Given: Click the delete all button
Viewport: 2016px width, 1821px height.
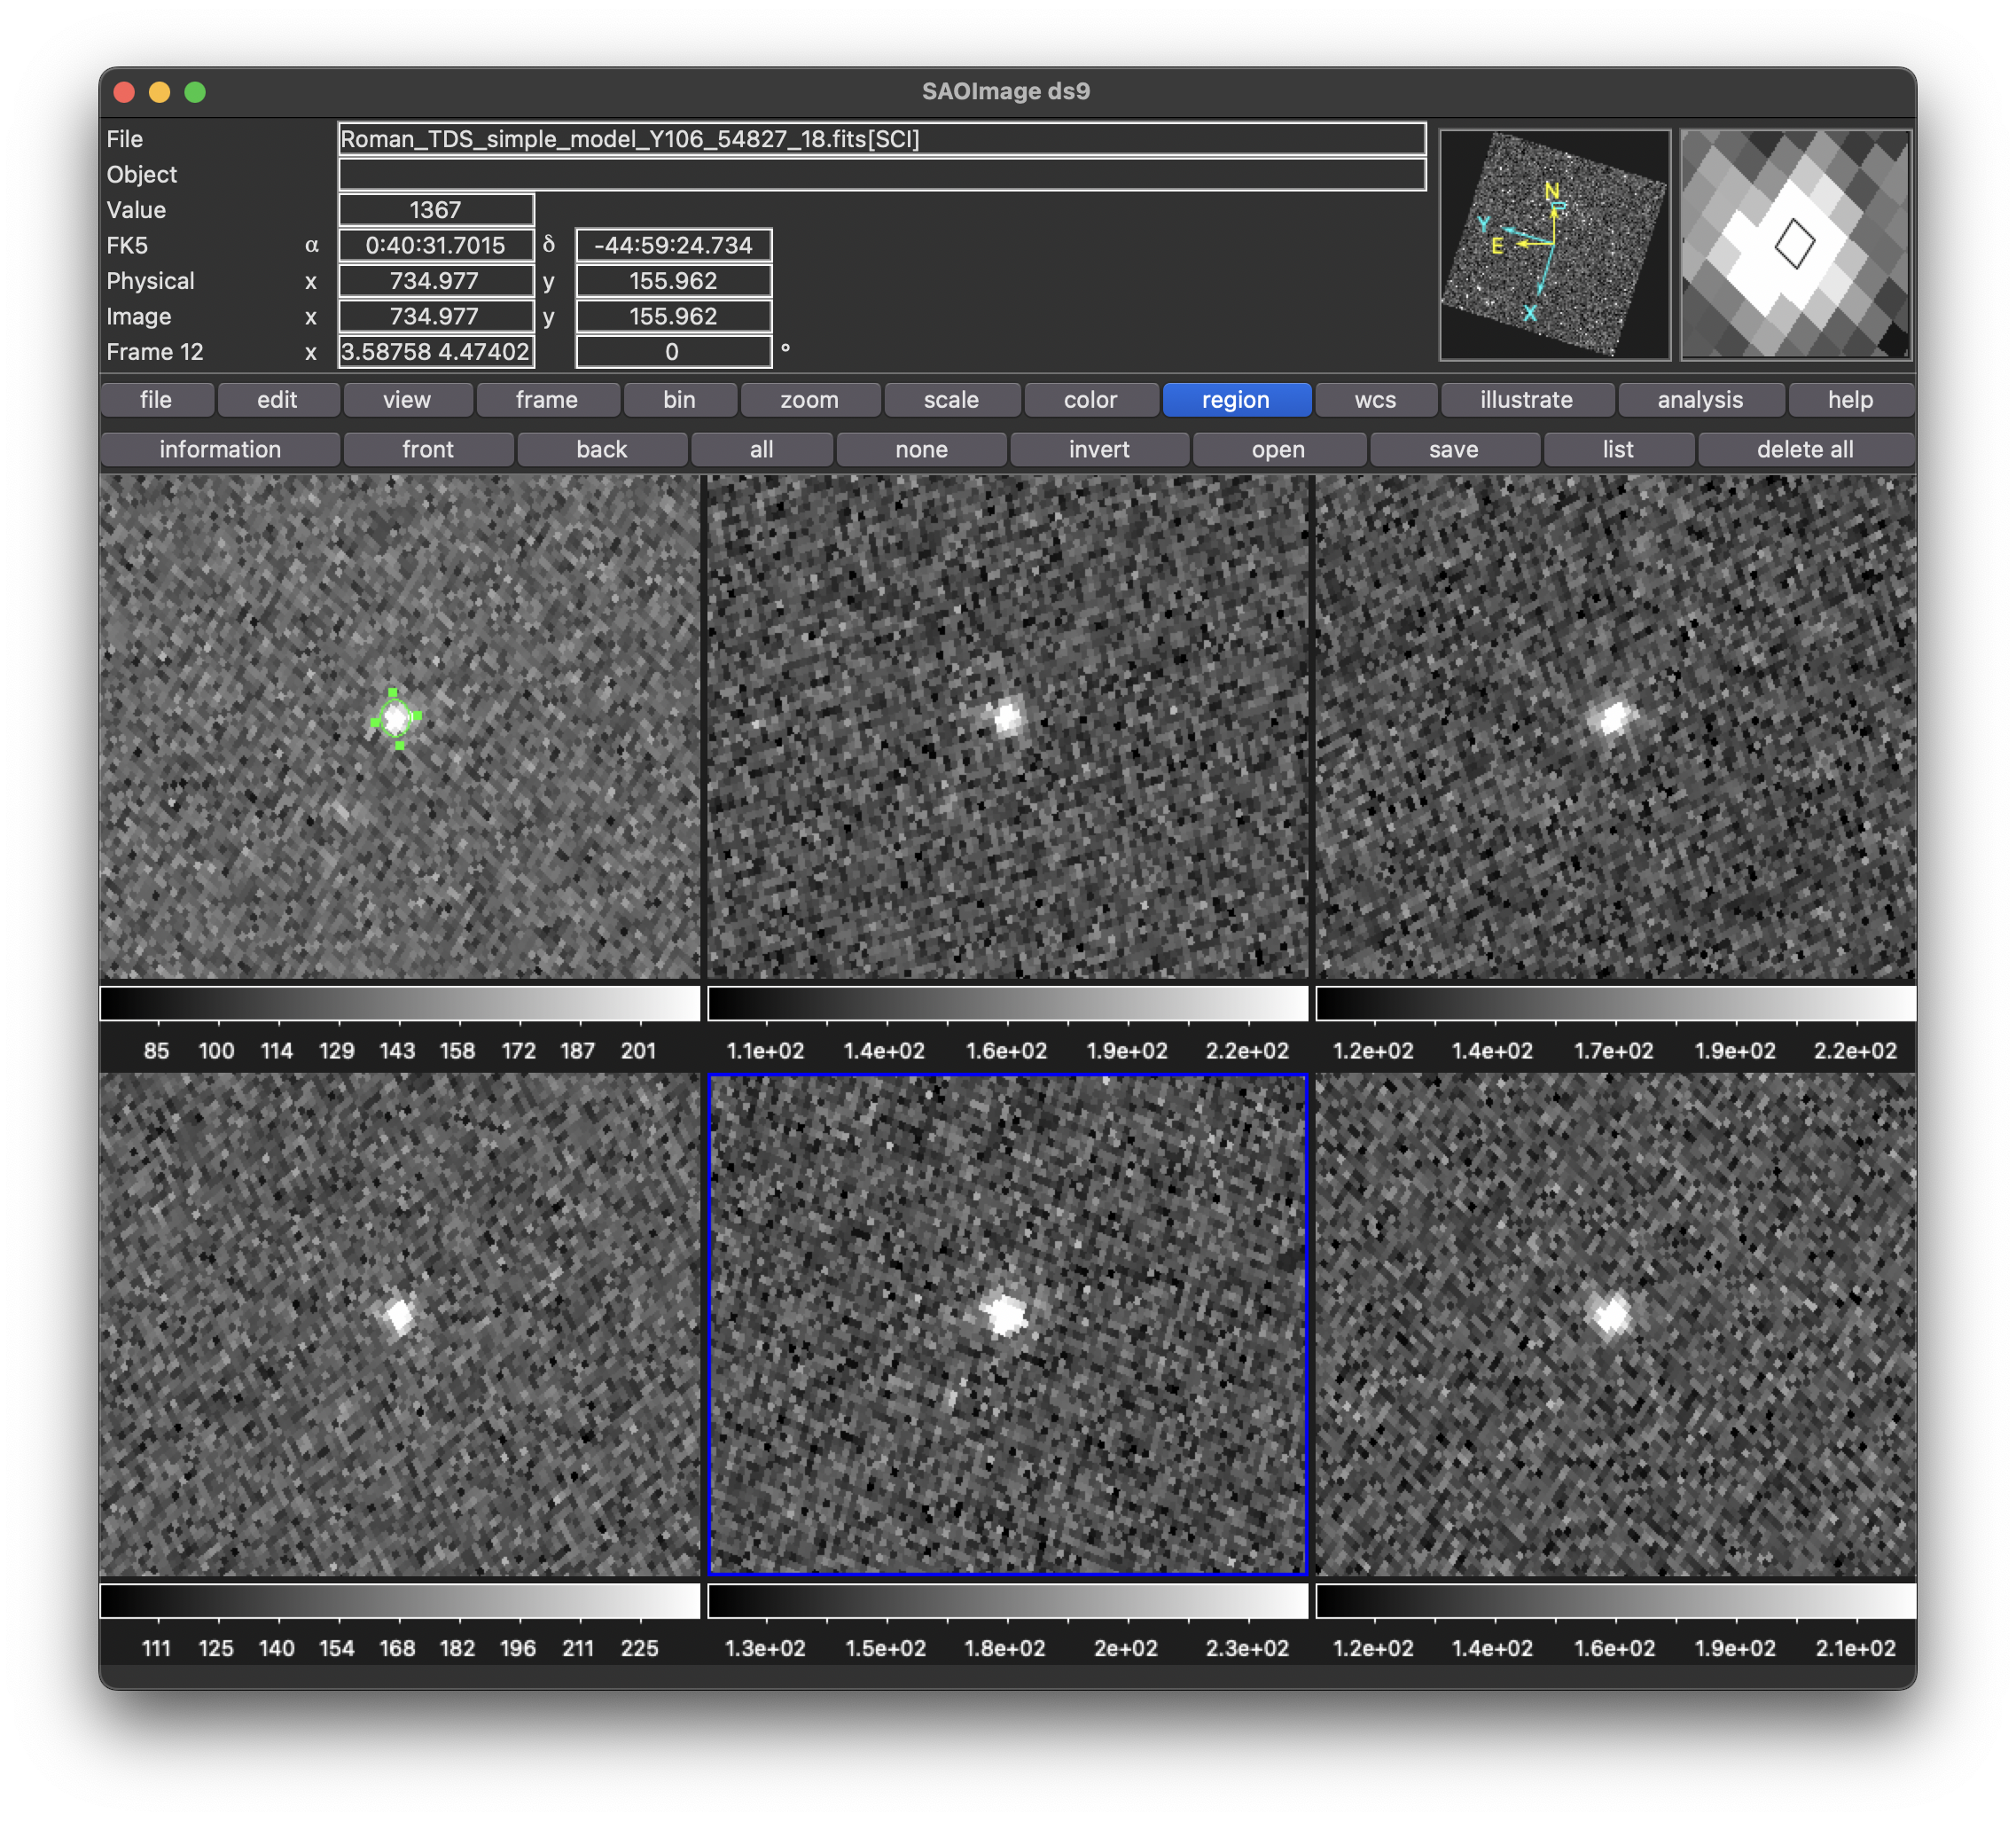Looking at the screenshot, I should coord(1805,449).
